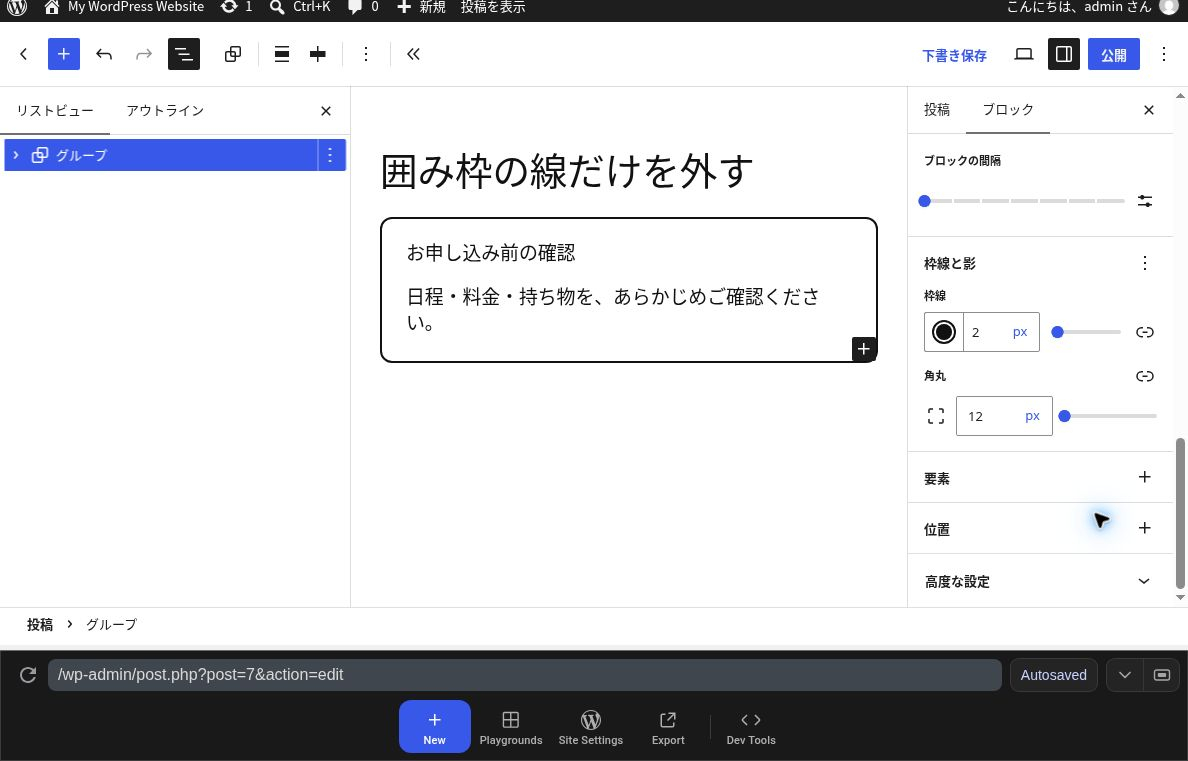Open editor options three-dot menu
This screenshot has width=1188, height=761.
(x=1164, y=54)
